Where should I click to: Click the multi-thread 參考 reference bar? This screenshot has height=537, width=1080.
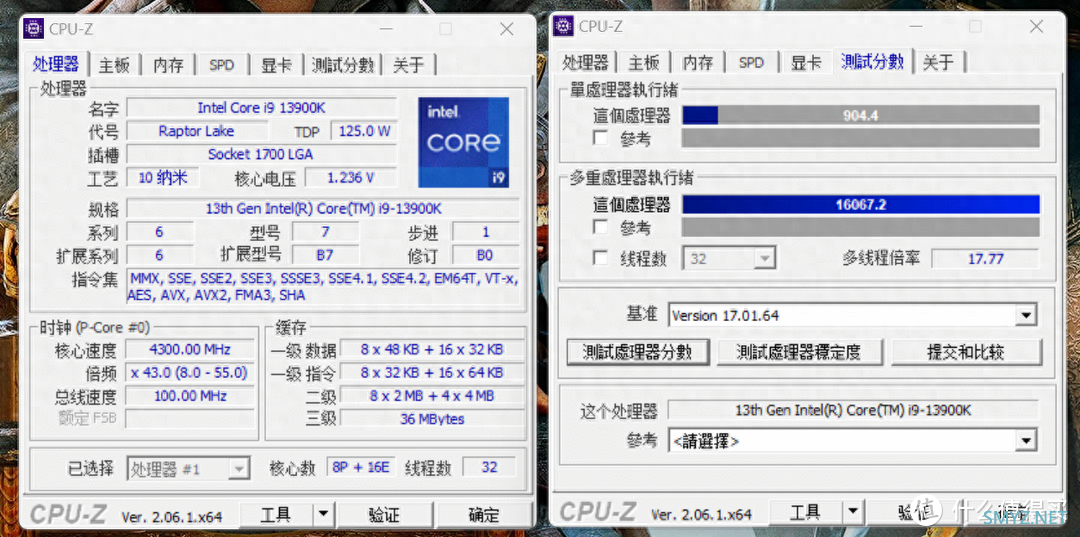[x=860, y=227]
